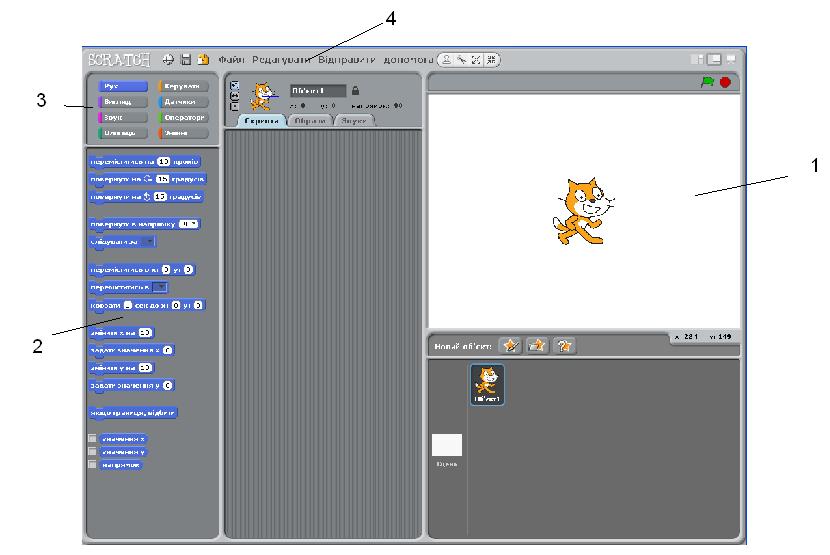Click value field in 'задати значення x' block

coord(167,350)
